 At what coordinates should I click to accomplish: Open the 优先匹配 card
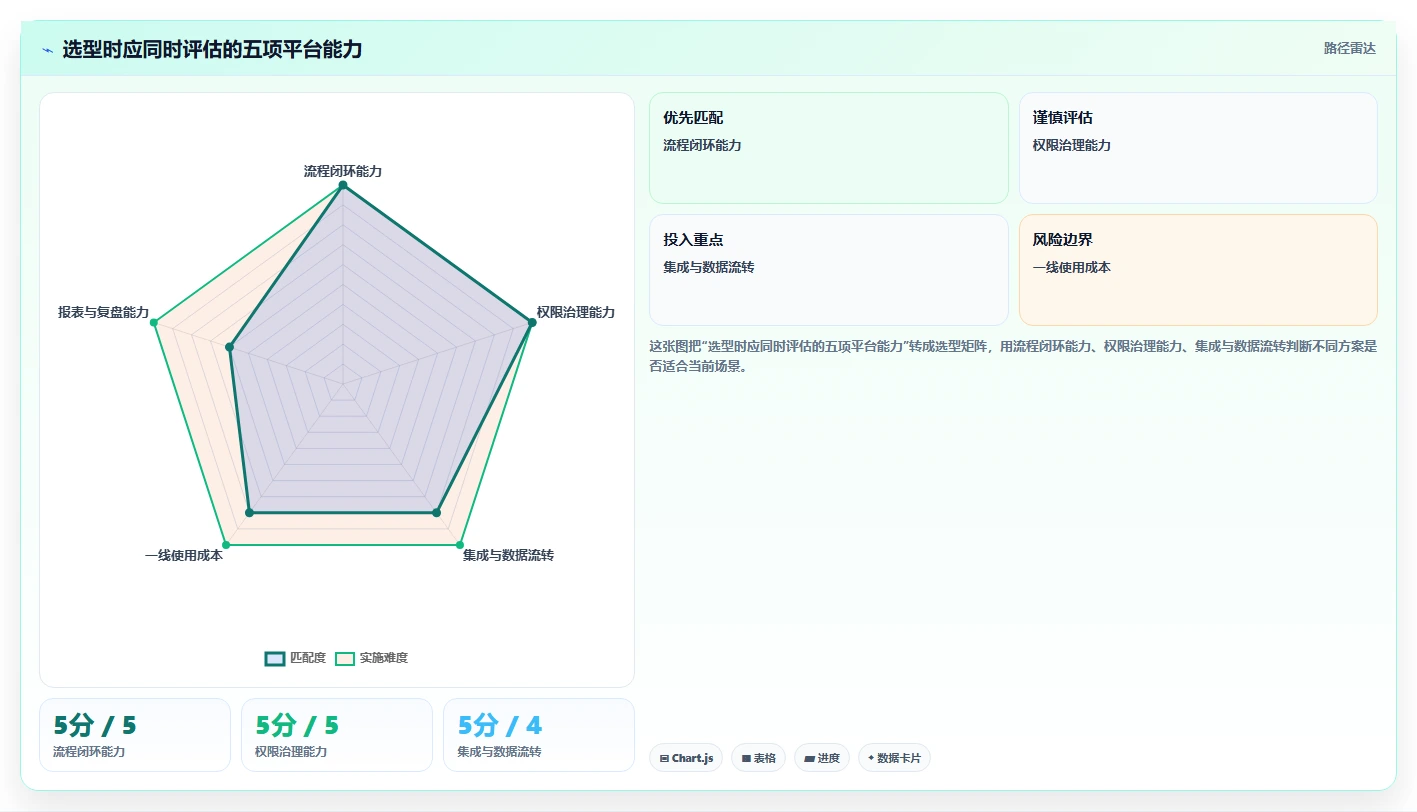point(829,148)
